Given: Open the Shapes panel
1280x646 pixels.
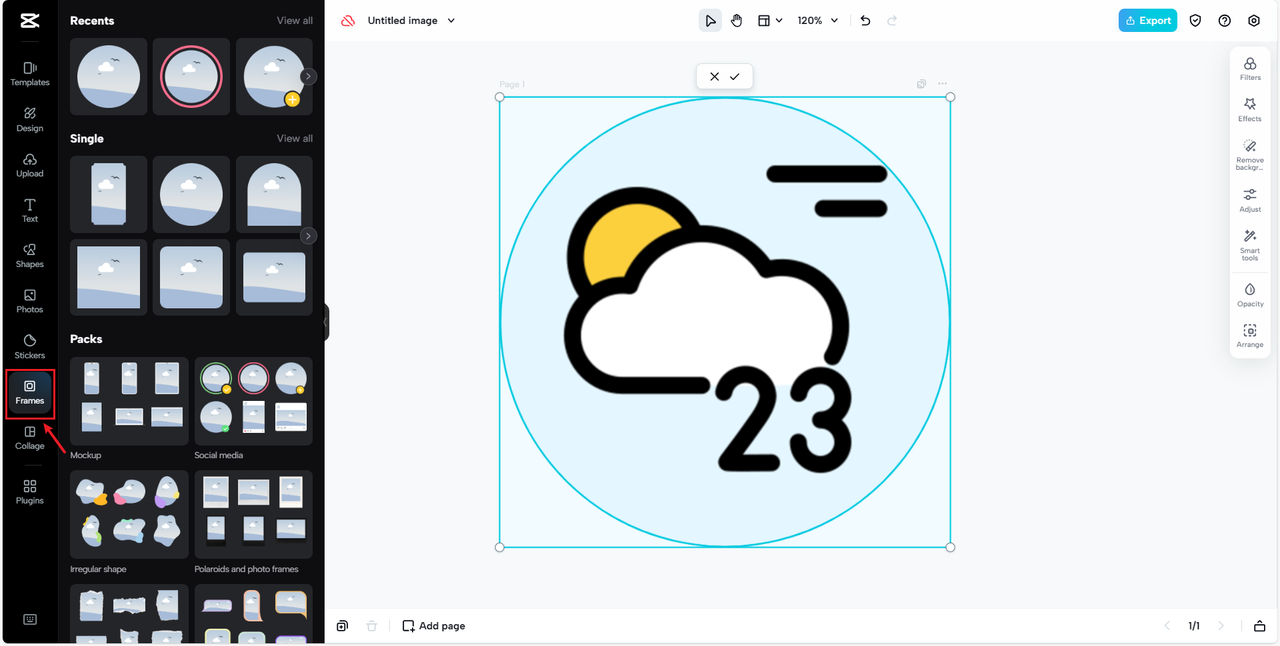Looking at the screenshot, I should pos(30,256).
